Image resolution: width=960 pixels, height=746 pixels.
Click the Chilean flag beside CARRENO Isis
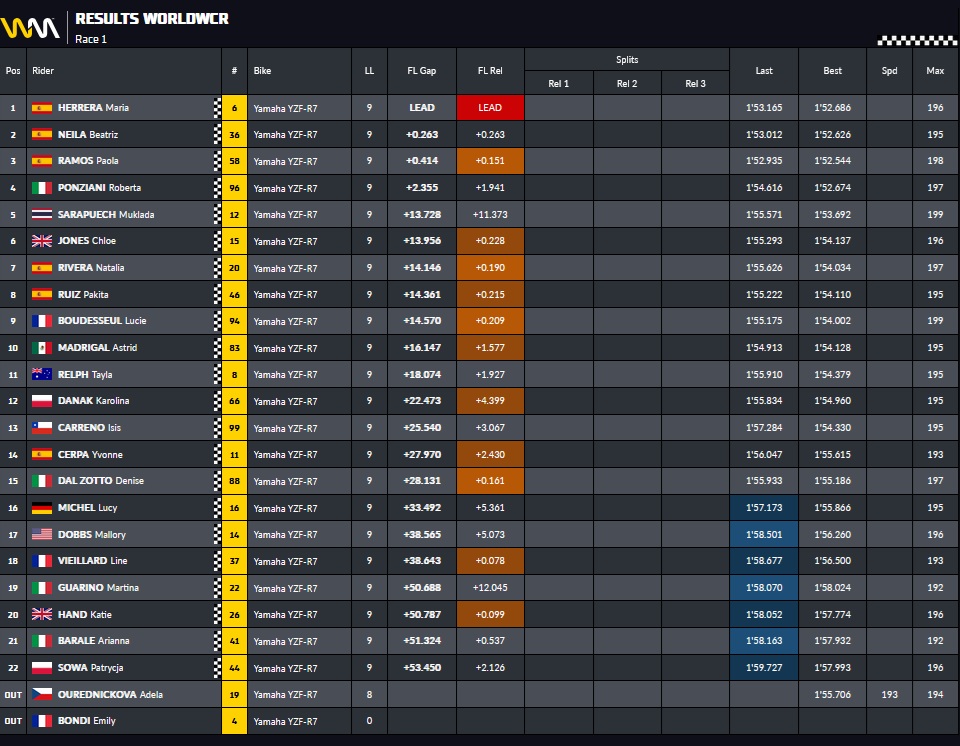(x=42, y=428)
